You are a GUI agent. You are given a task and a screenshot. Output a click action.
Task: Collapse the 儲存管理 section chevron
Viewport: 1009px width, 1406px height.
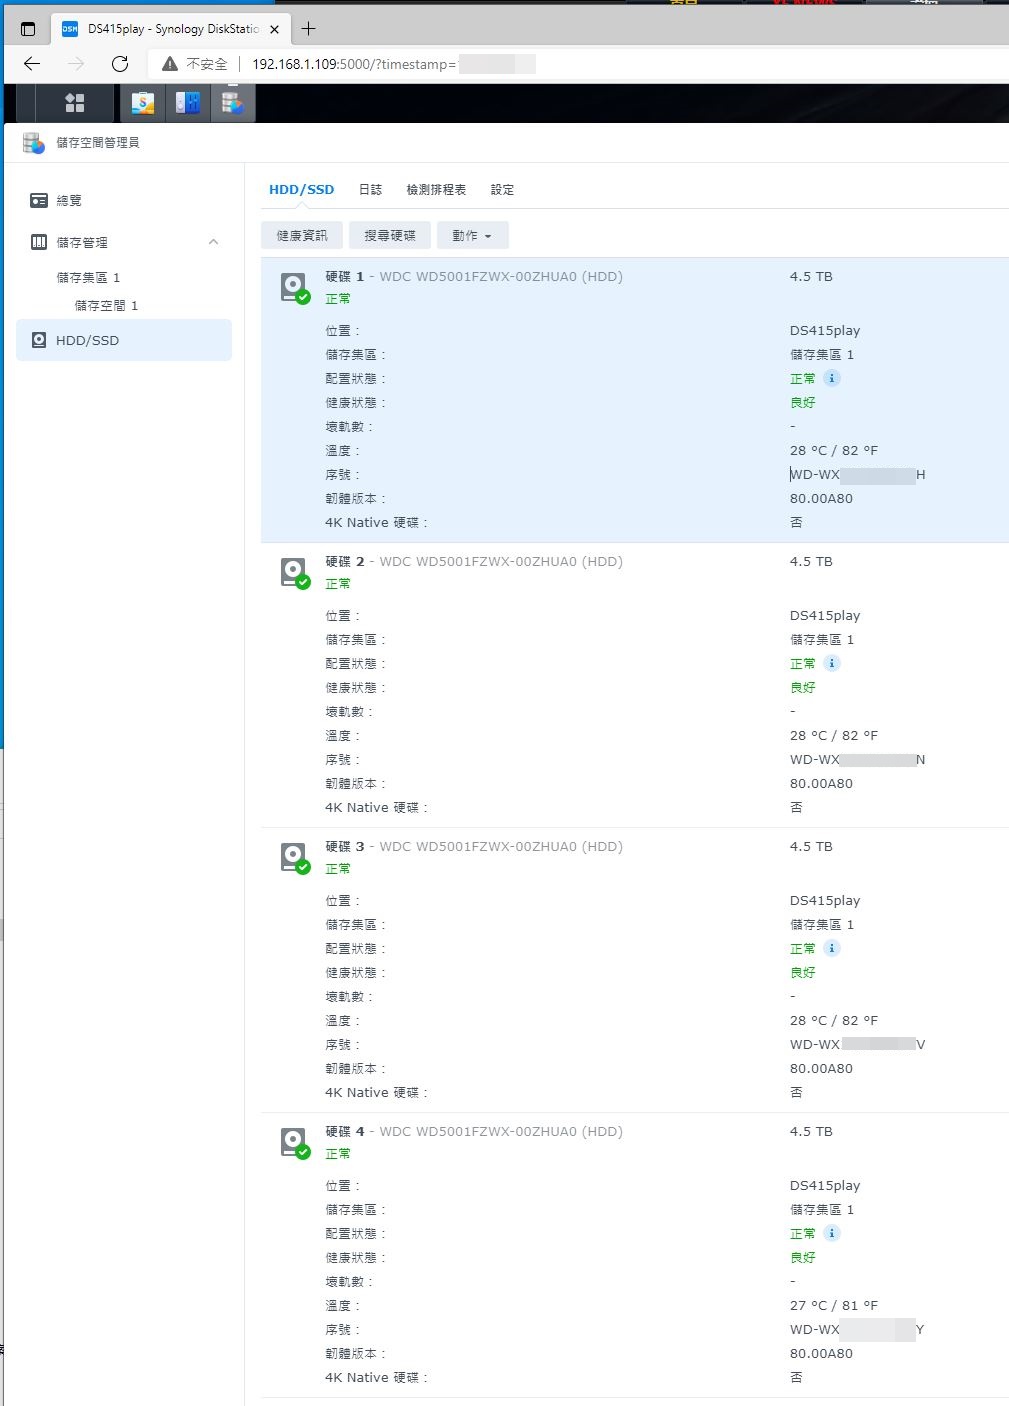pos(213,242)
